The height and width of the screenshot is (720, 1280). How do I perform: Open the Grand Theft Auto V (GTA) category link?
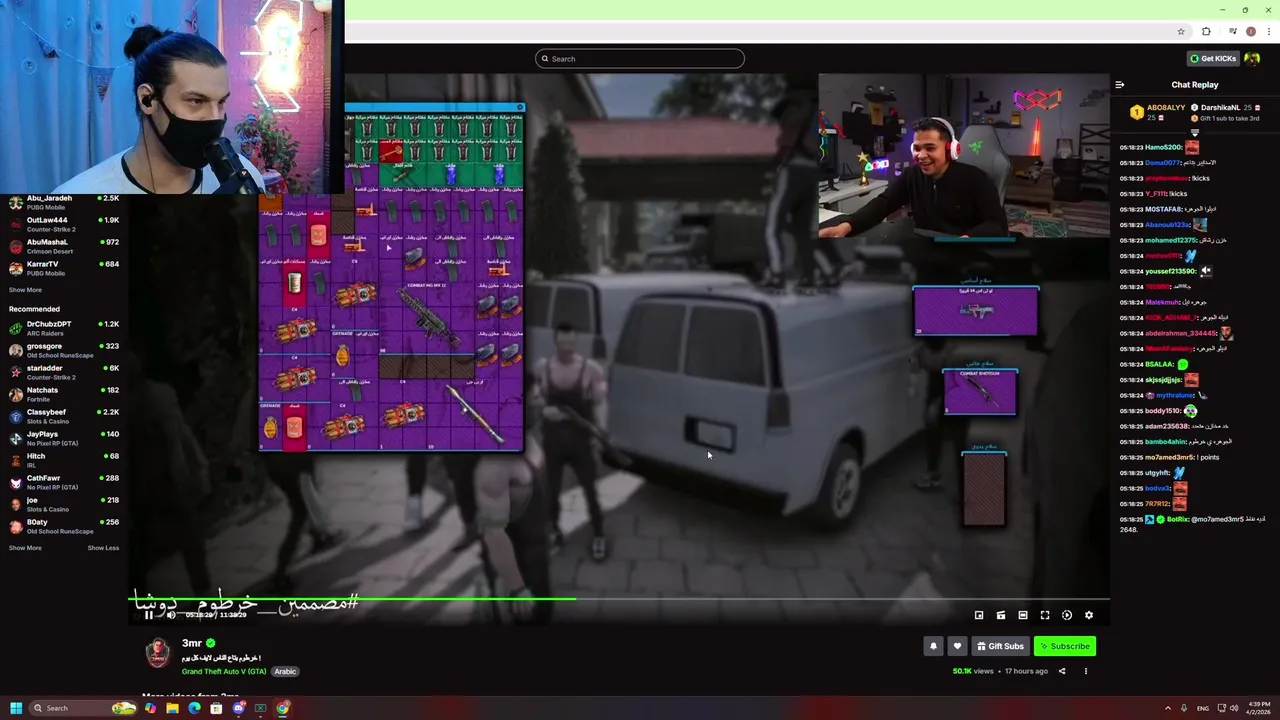click(x=224, y=671)
